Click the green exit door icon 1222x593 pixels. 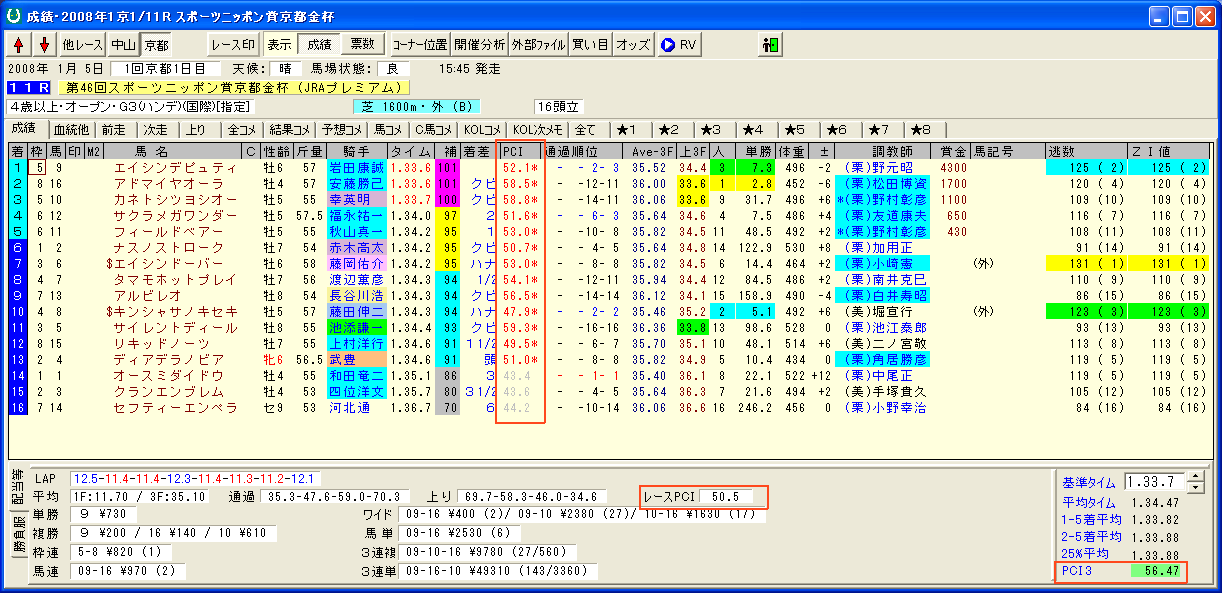770,45
